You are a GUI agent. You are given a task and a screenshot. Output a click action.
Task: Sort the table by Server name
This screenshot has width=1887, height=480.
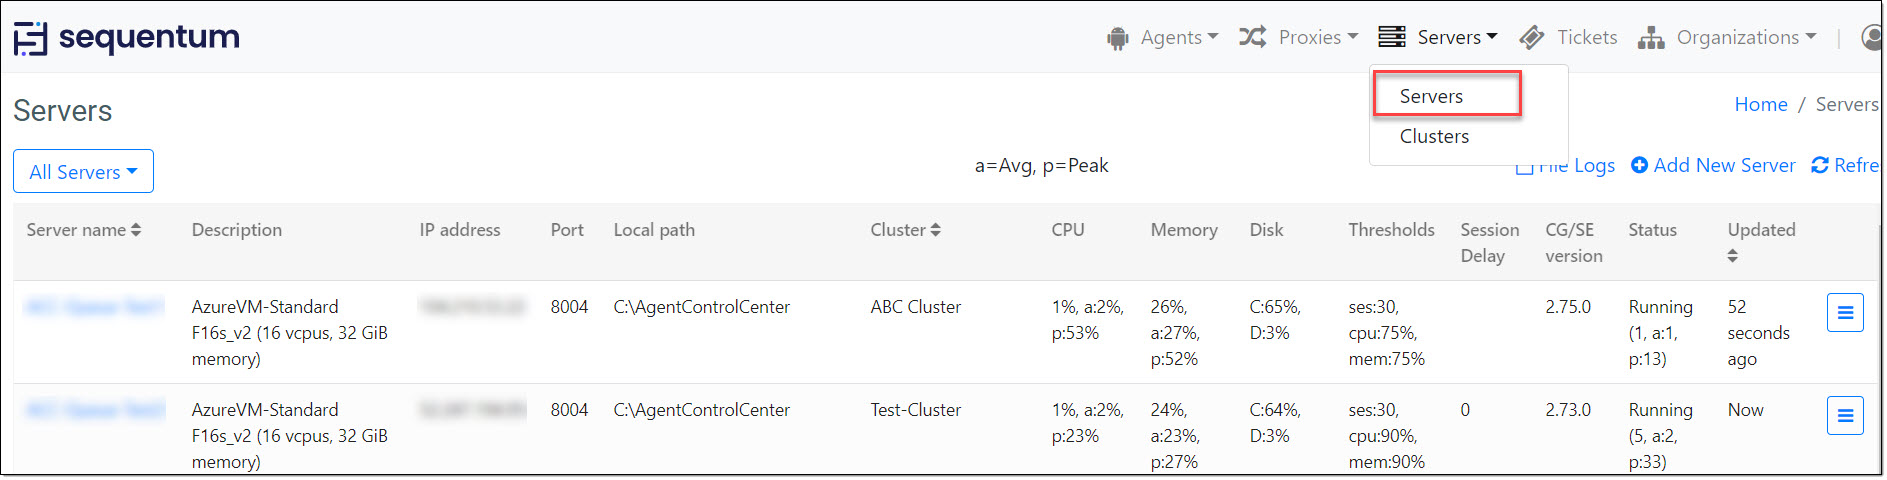(84, 230)
